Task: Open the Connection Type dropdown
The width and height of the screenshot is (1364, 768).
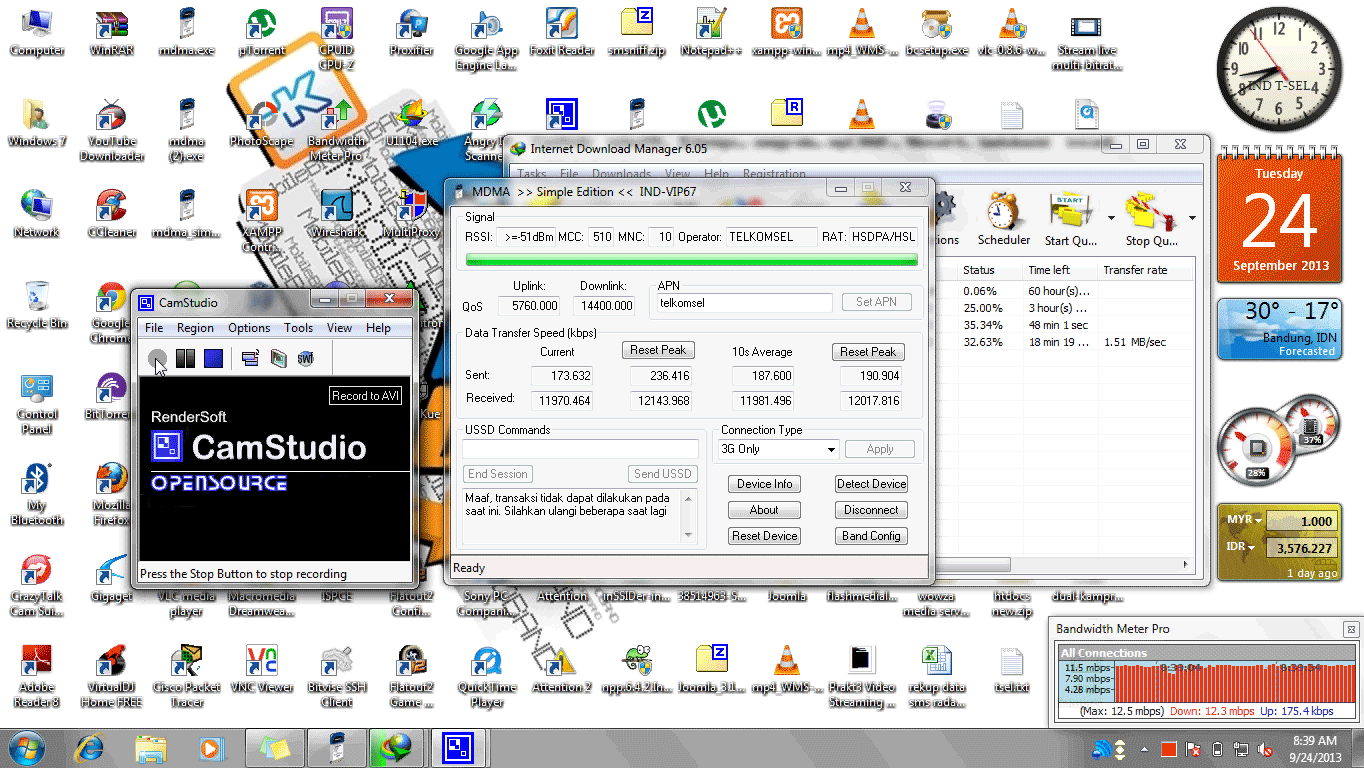Action: [778, 450]
